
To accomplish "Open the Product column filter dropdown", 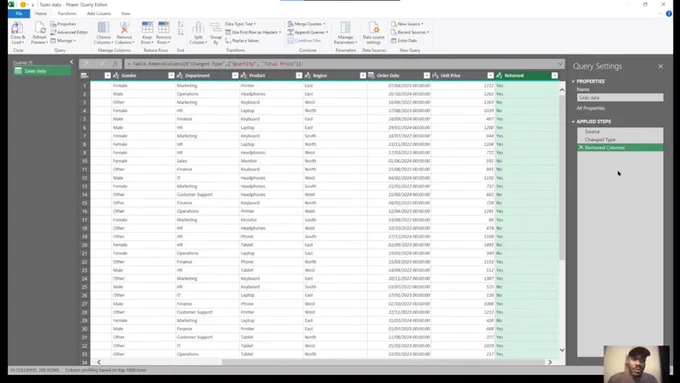I will (x=299, y=75).
